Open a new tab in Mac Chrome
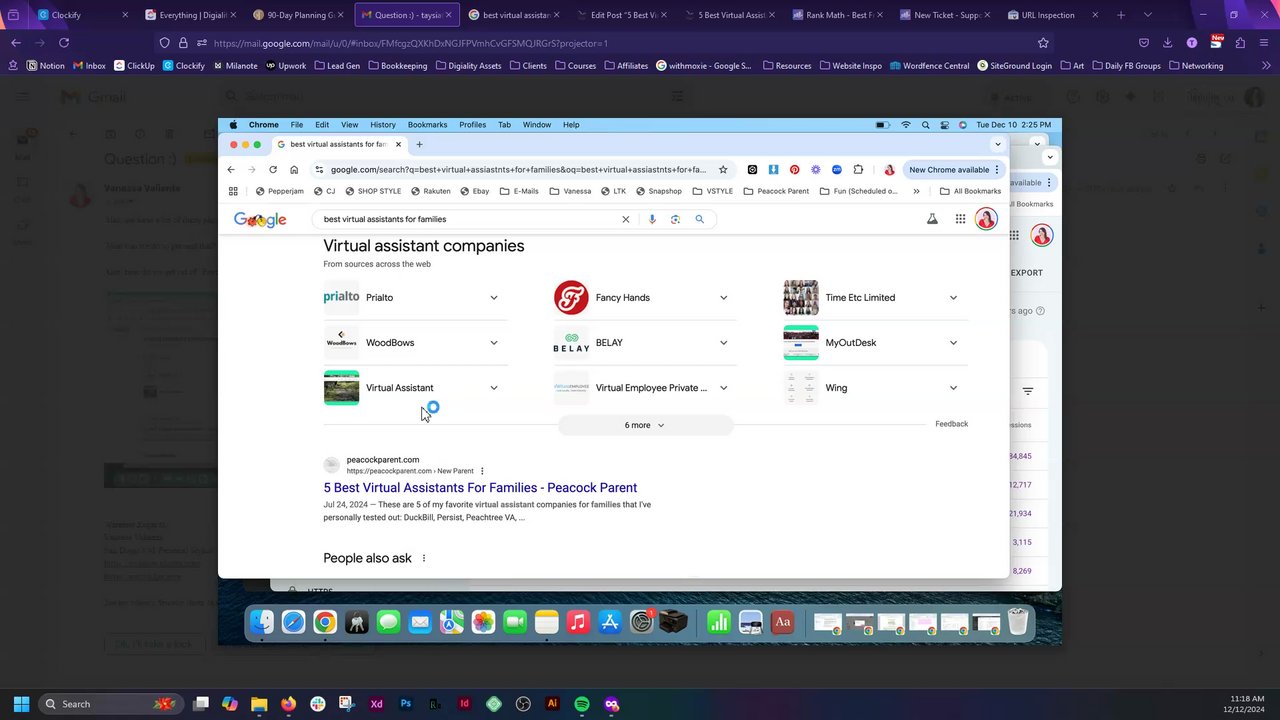Screen dimensions: 1280x720 [419, 145]
